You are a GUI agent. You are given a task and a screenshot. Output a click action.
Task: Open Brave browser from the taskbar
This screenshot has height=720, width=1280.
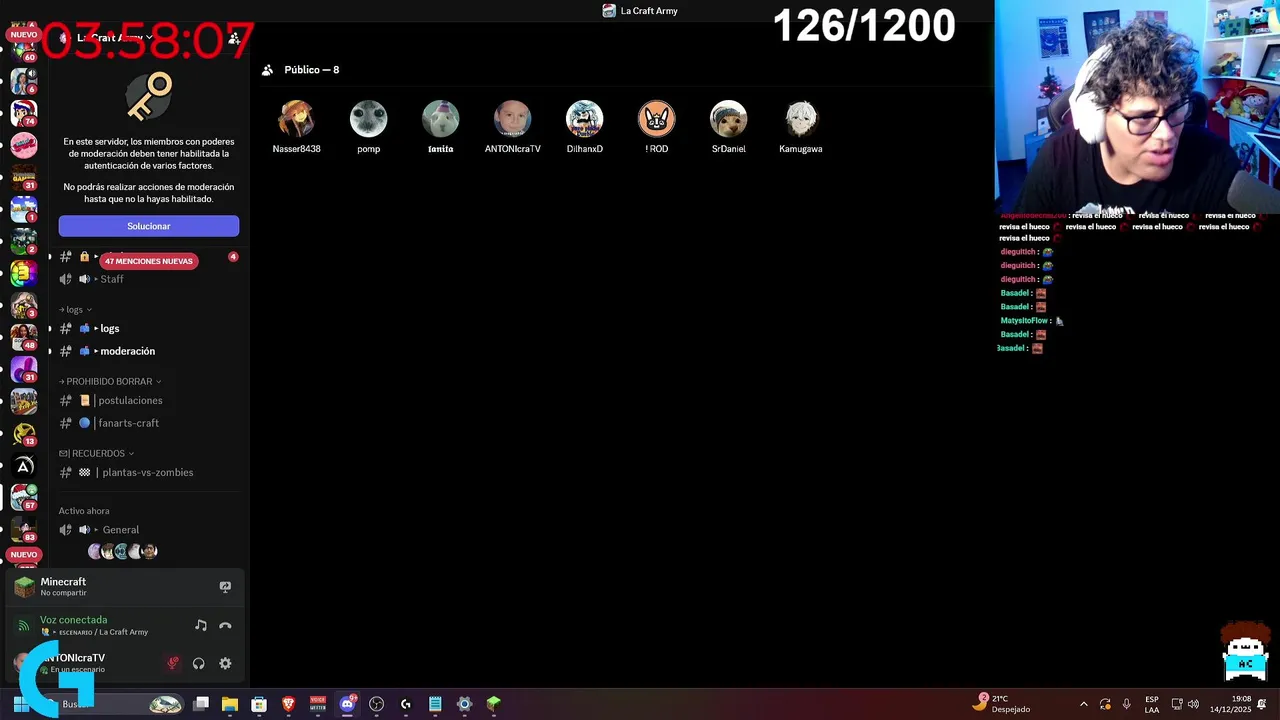(289, 704)
